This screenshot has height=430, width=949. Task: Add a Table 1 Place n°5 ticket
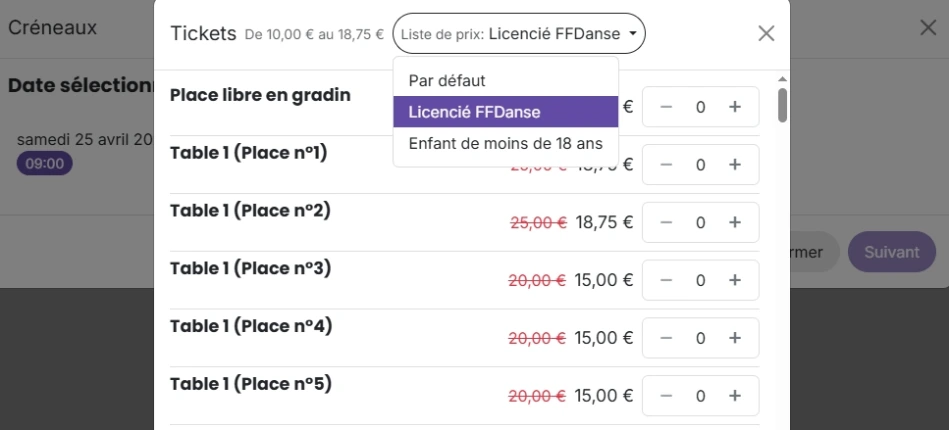click(735, 396)
